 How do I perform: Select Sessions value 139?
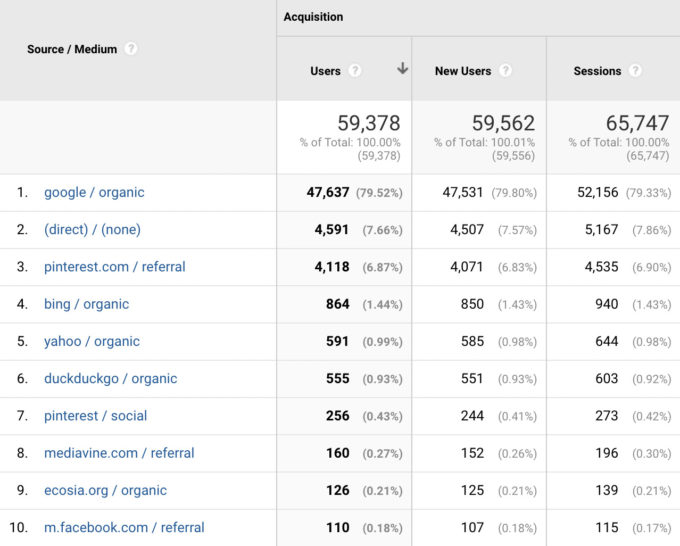pyautogui.click(x=607, y=490)
